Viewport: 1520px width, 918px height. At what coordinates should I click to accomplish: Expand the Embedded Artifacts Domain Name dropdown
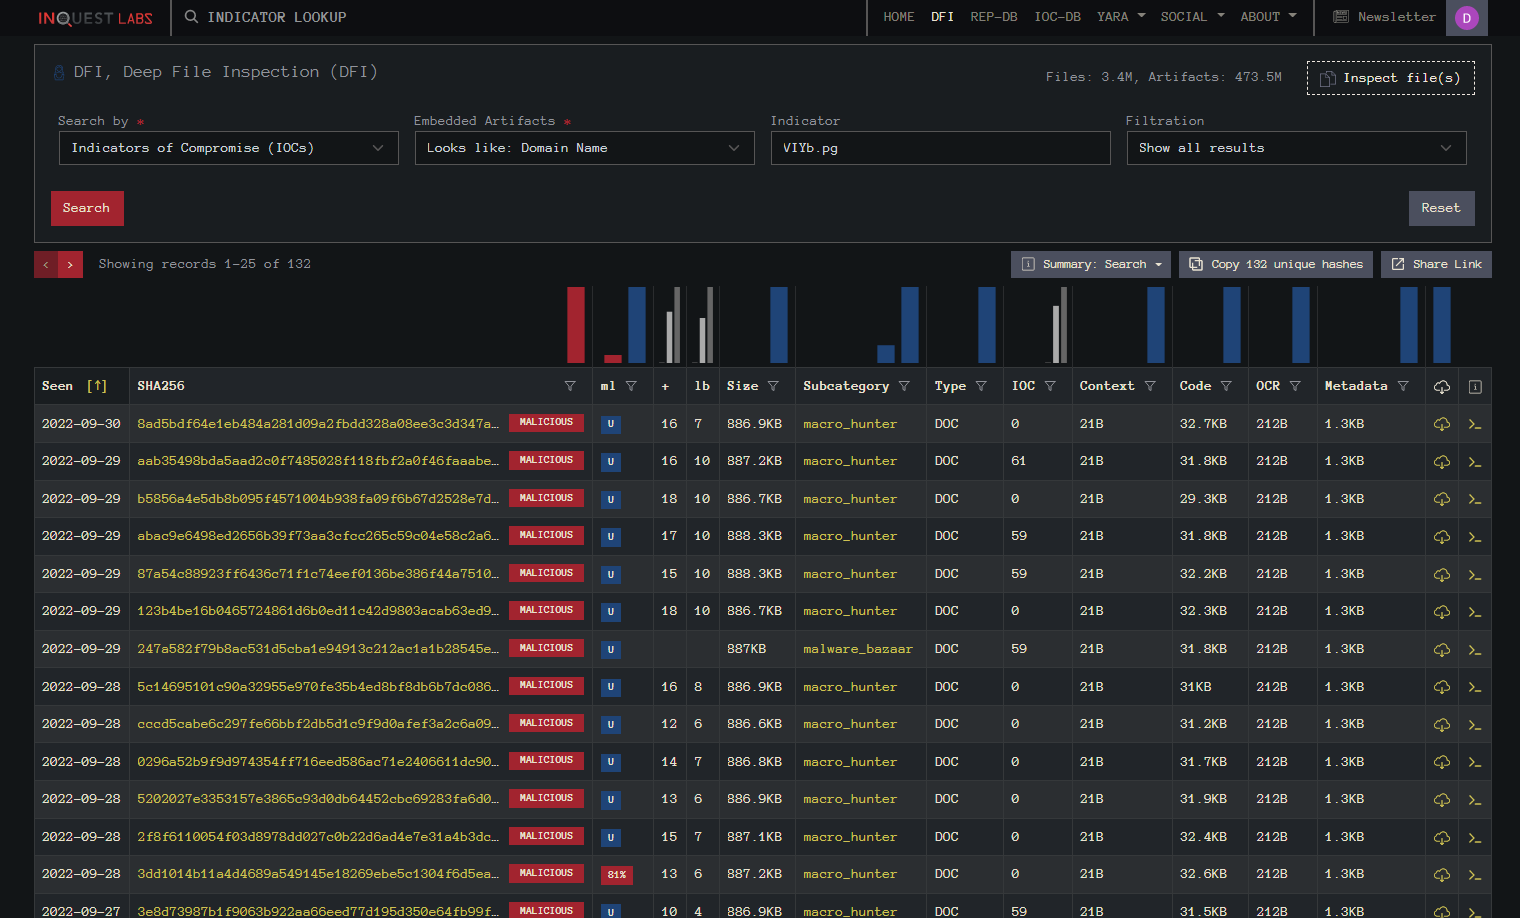pyautogui.click(x=584, y=148)
